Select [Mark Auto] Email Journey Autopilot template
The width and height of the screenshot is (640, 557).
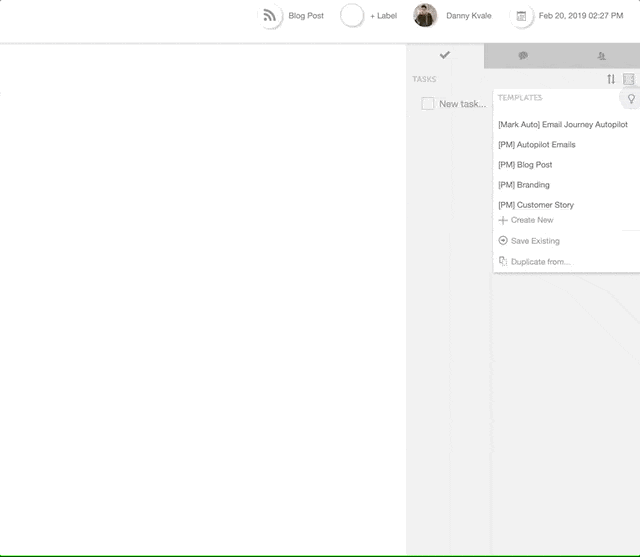563,124
